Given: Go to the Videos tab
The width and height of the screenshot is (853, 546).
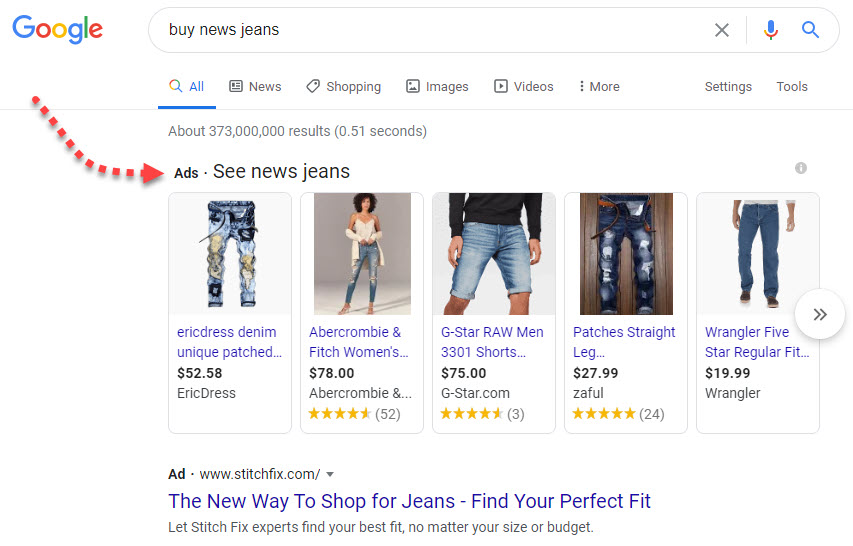Looking at the screenshot, I should coord(523,87).
